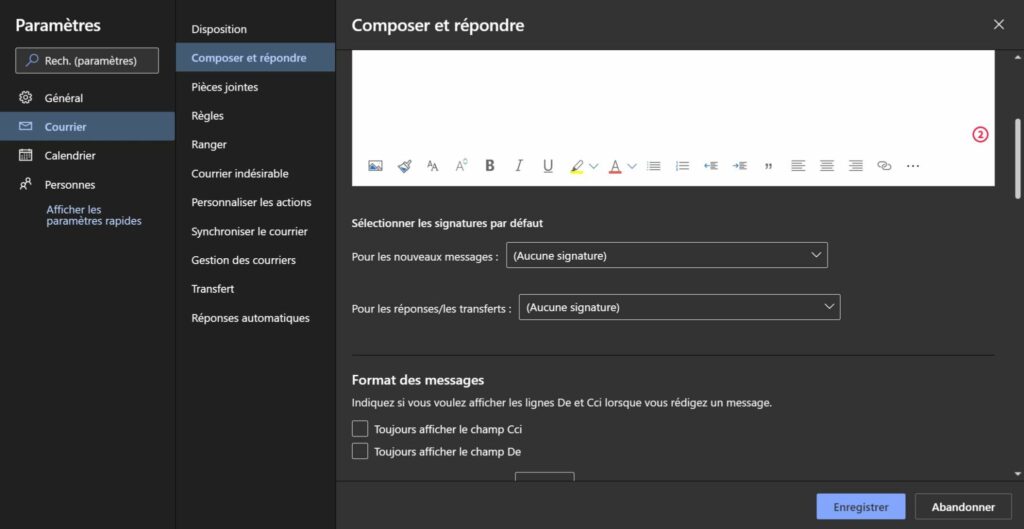Select the Personnes people icon
This screenshot has height=529, width=1024.
click(x=25, y=184)
